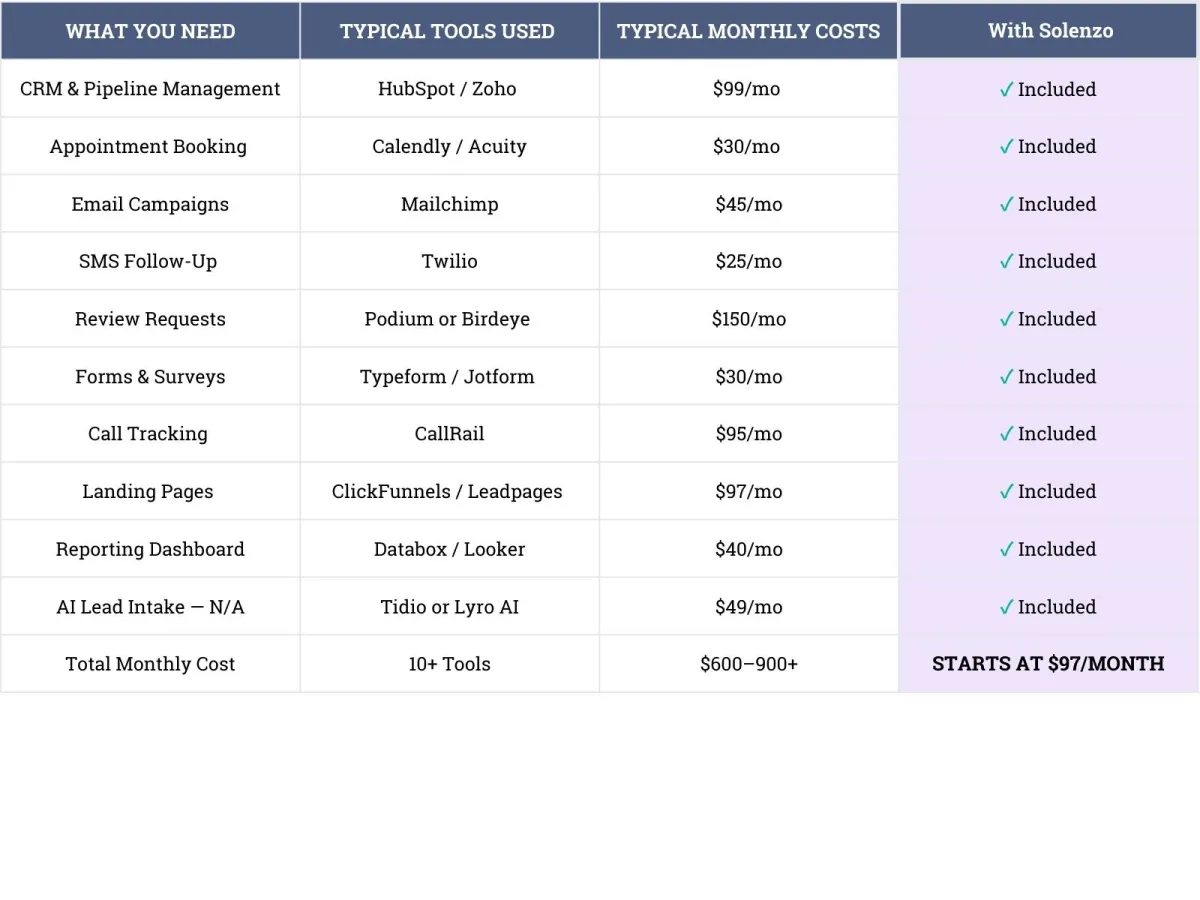Click the $25/mo price
Screen dimensions: 1200x900
pyautogui.click(x=748, y=261)
